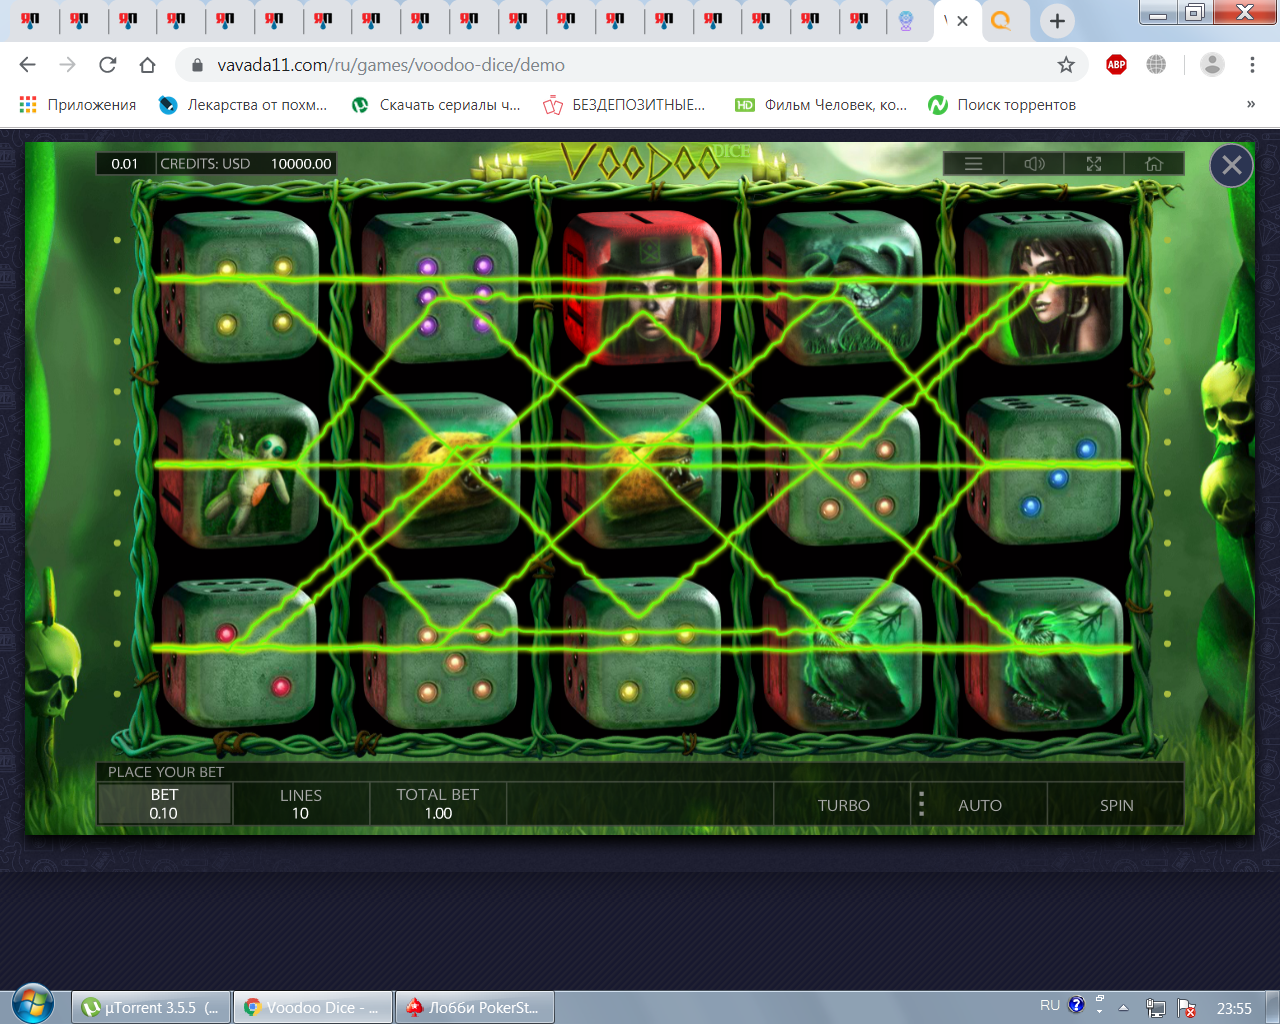1280x1024 pixels.
Task: Open Лекарства от похм... bookmark
Action: point(243,105)
